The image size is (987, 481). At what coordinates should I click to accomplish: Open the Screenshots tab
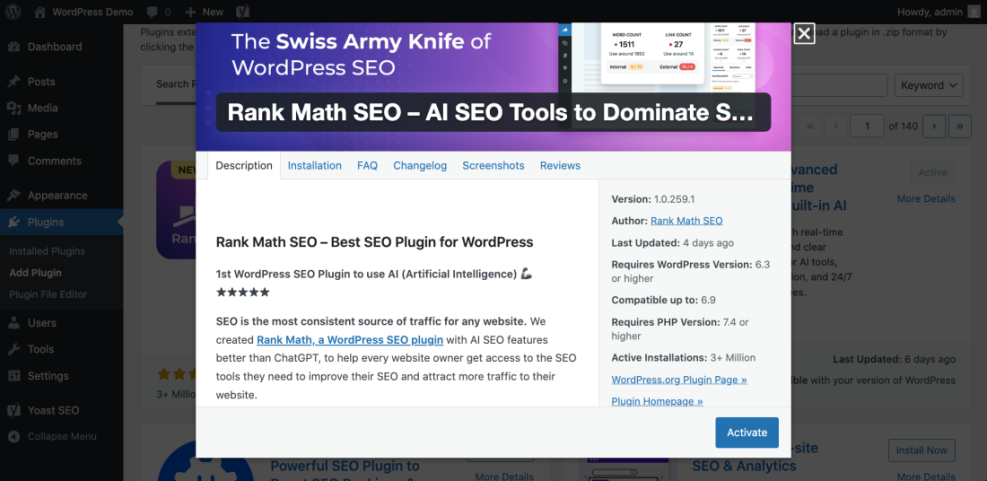pos(493,166)
